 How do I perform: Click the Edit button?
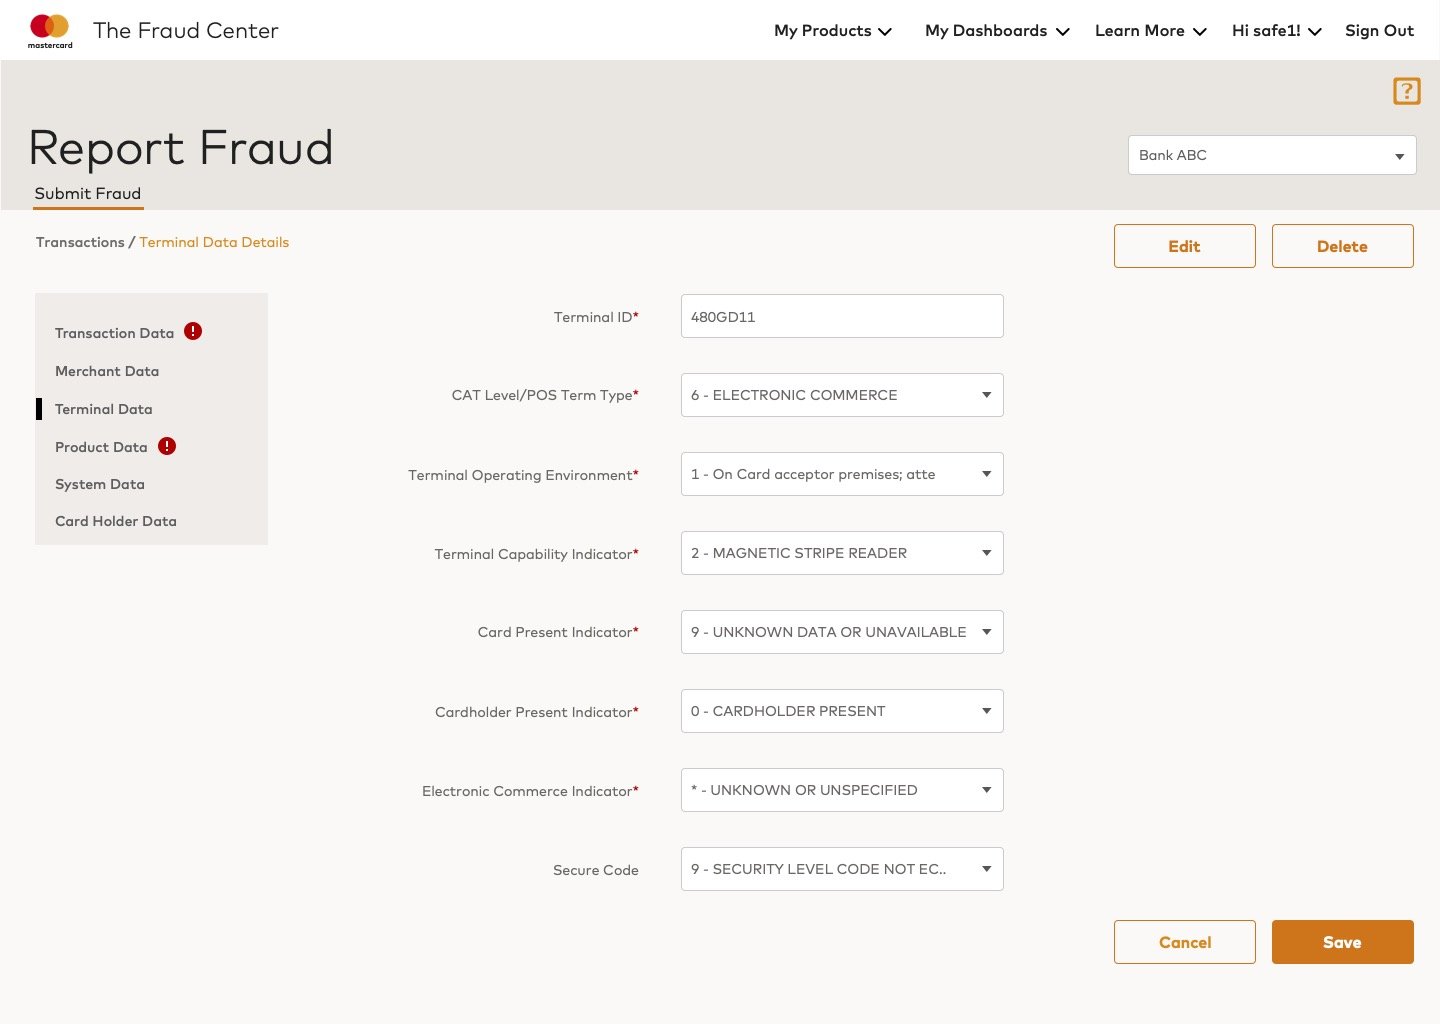click(1185, 246)
